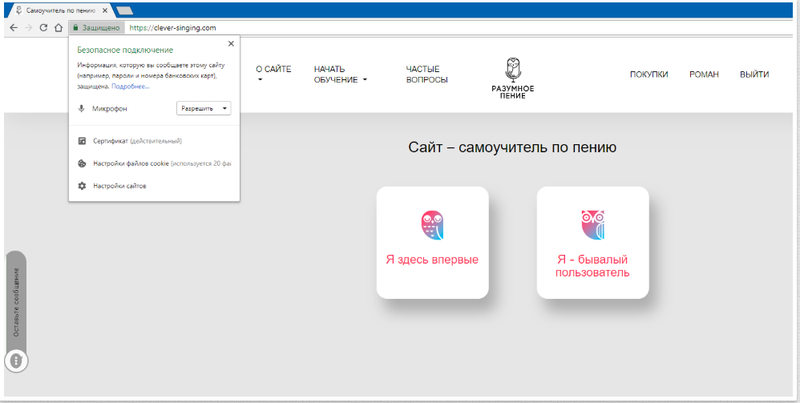Screen dimensions: 800x403
Task: Choose the Я здесь впервые card
Action: [x=433, y=243]
